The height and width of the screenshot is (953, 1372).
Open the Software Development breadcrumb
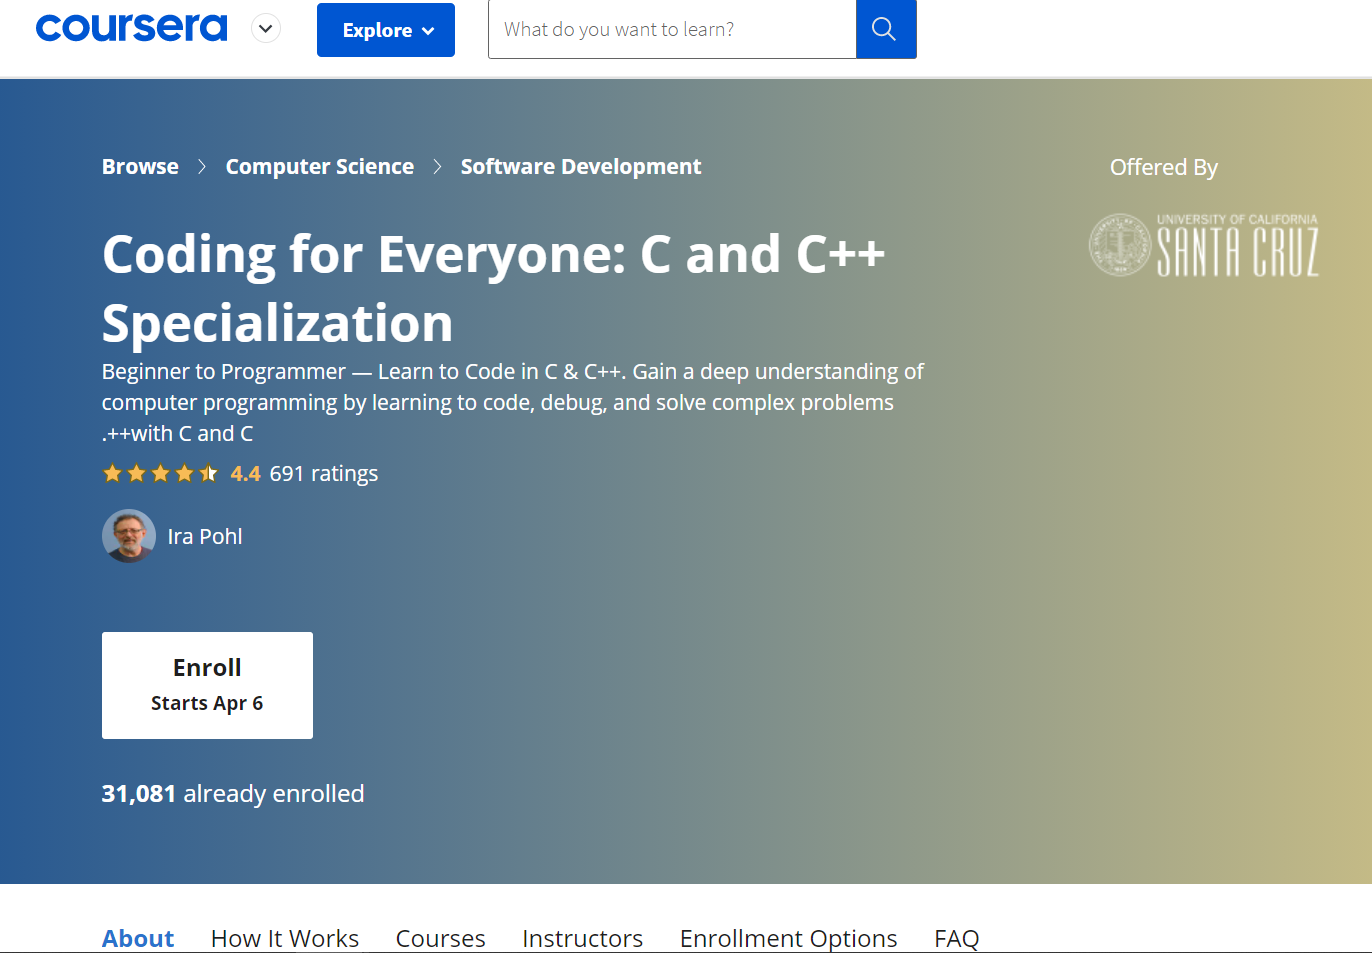click(581, 166)
